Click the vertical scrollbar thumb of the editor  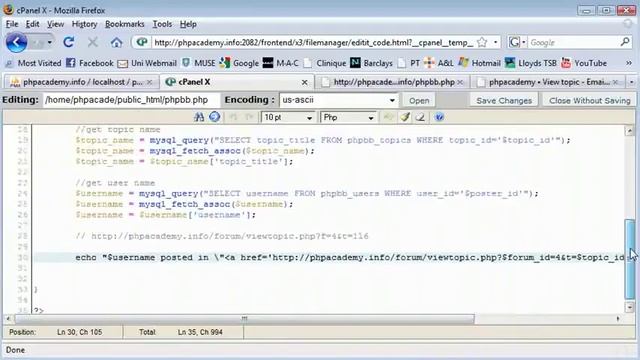(630, 259)
